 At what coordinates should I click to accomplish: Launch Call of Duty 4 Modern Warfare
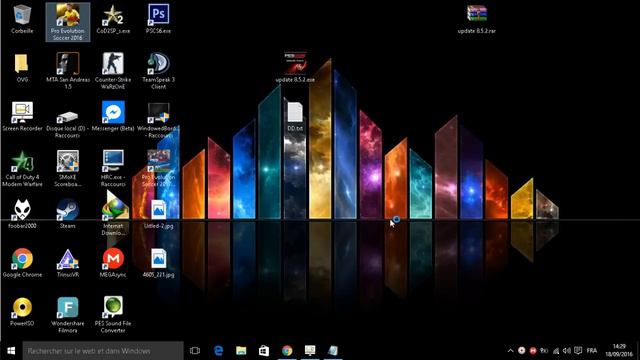[22, 169]
